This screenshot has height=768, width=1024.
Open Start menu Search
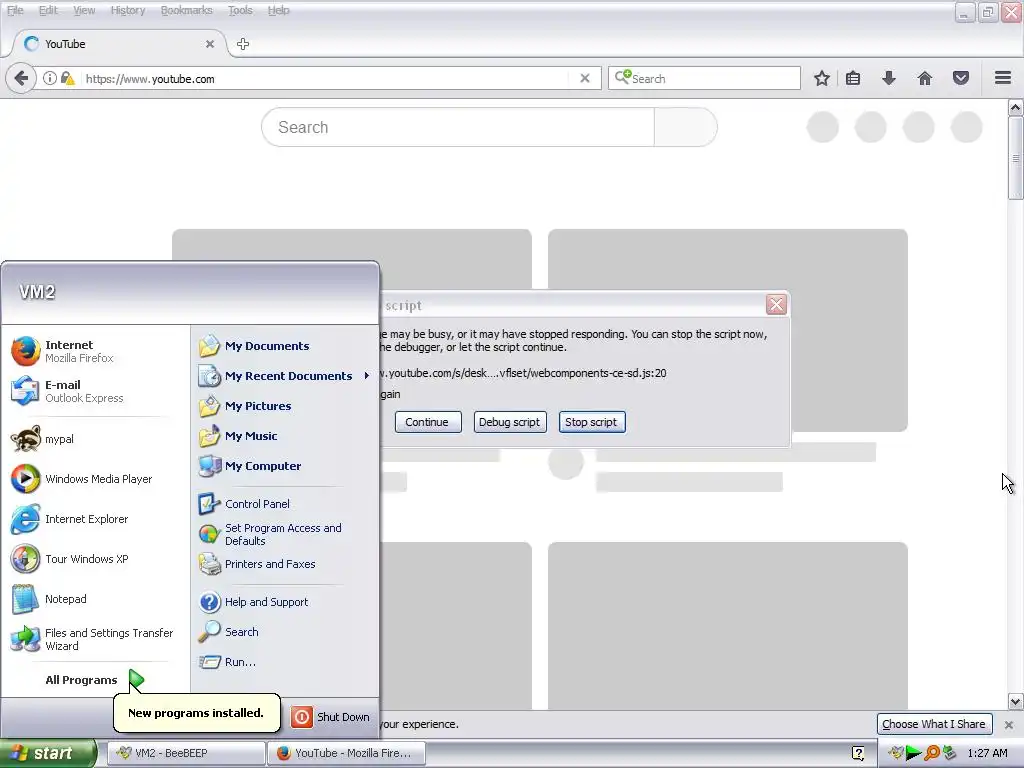click(229, 632)
